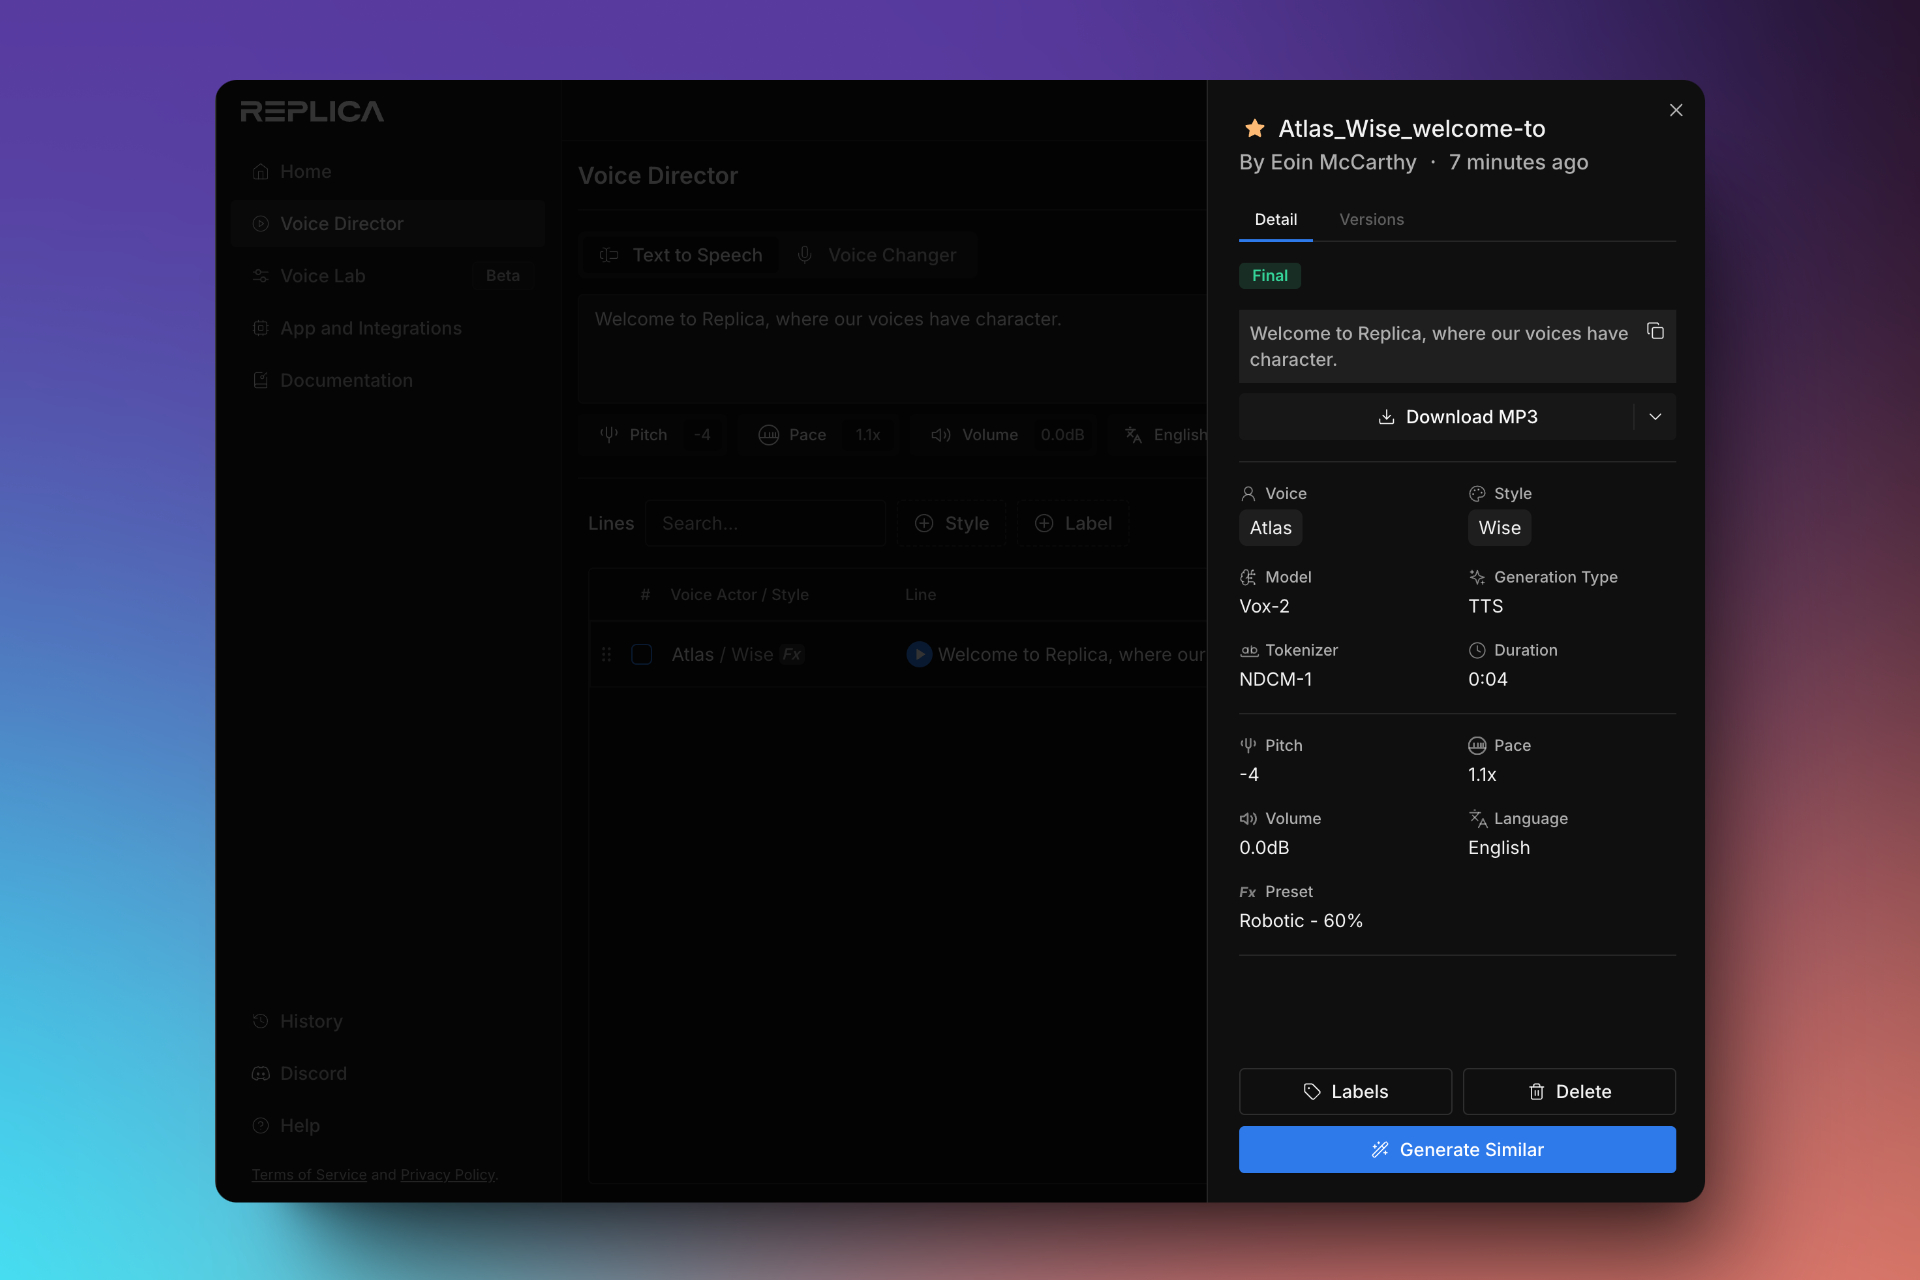1920x1280 pixels.
Task: Click the Duration clock icon
Action: tap(1477, 650)
